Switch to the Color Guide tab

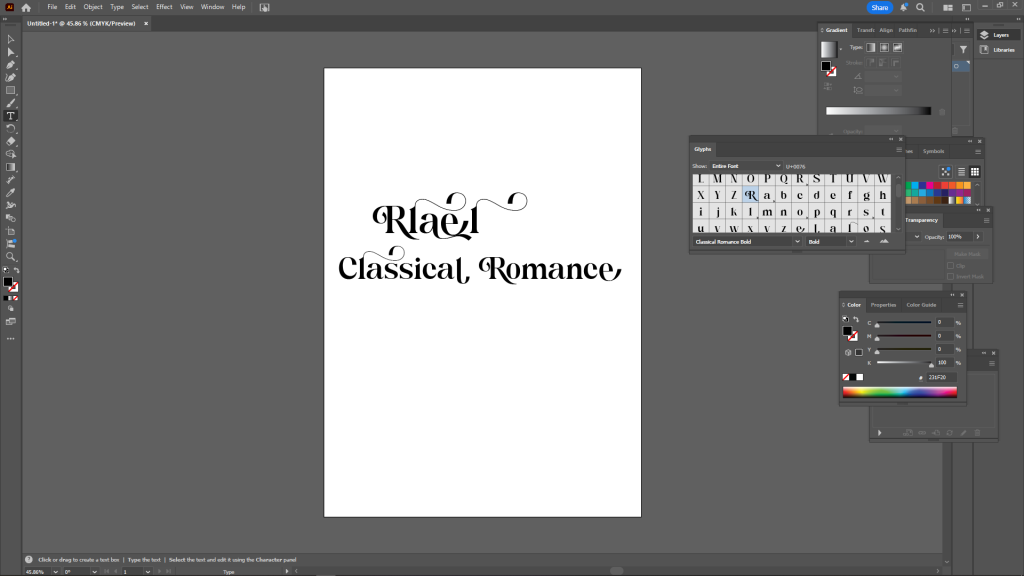(x=921, y=305)
